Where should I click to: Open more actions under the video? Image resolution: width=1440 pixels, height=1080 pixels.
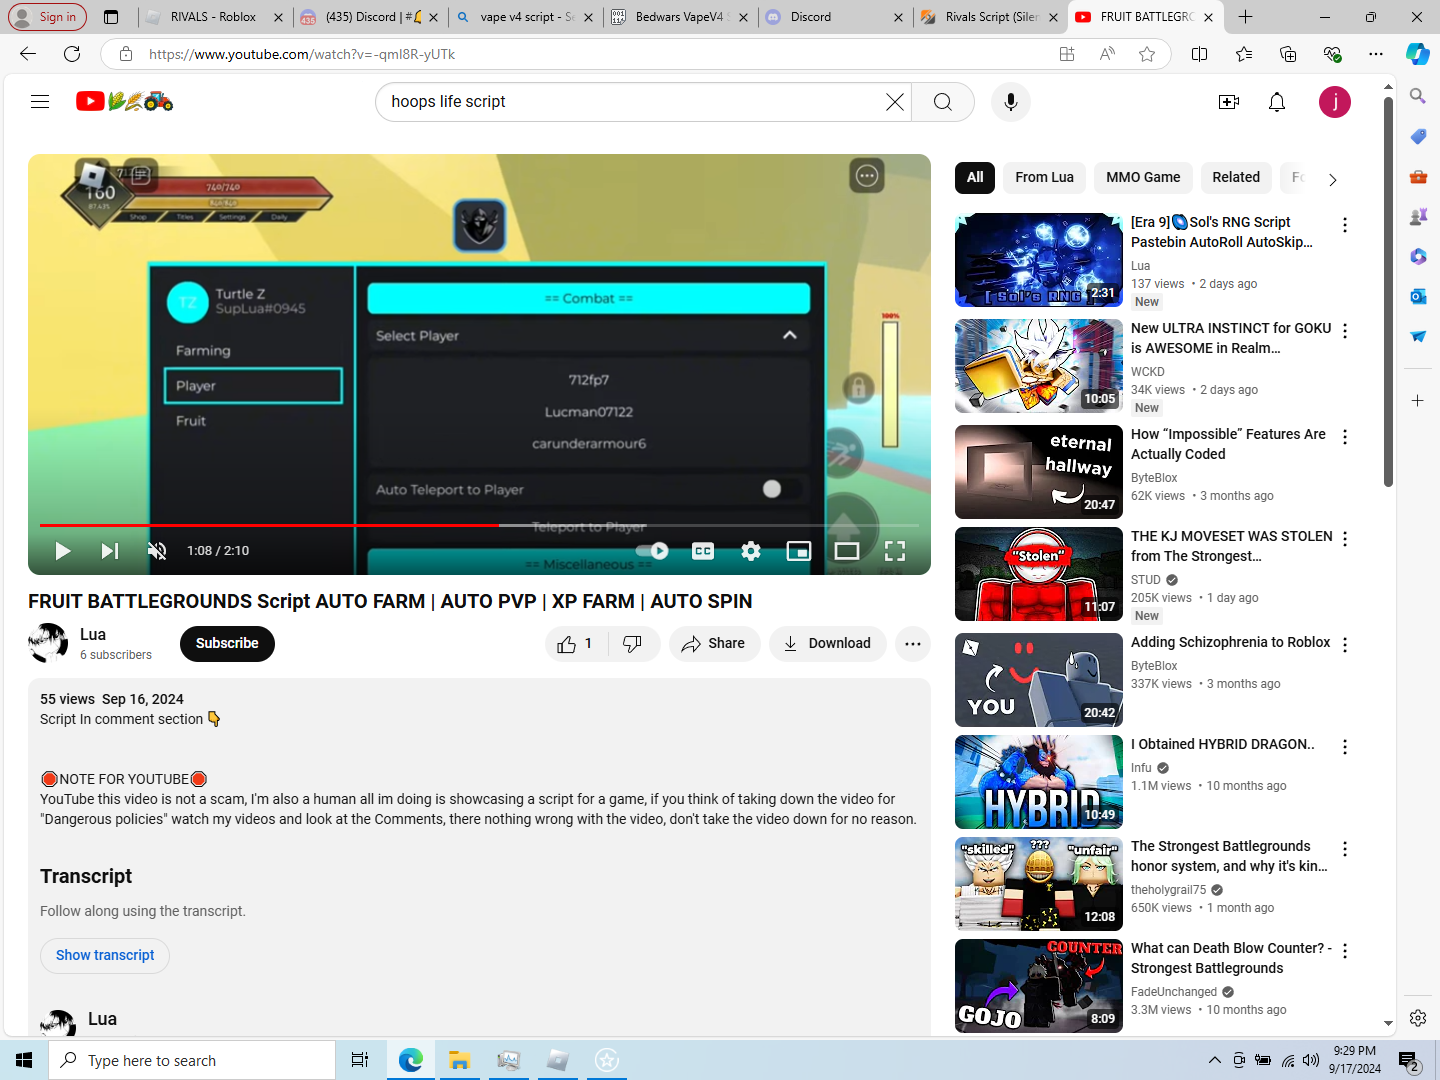pos(913,644)
